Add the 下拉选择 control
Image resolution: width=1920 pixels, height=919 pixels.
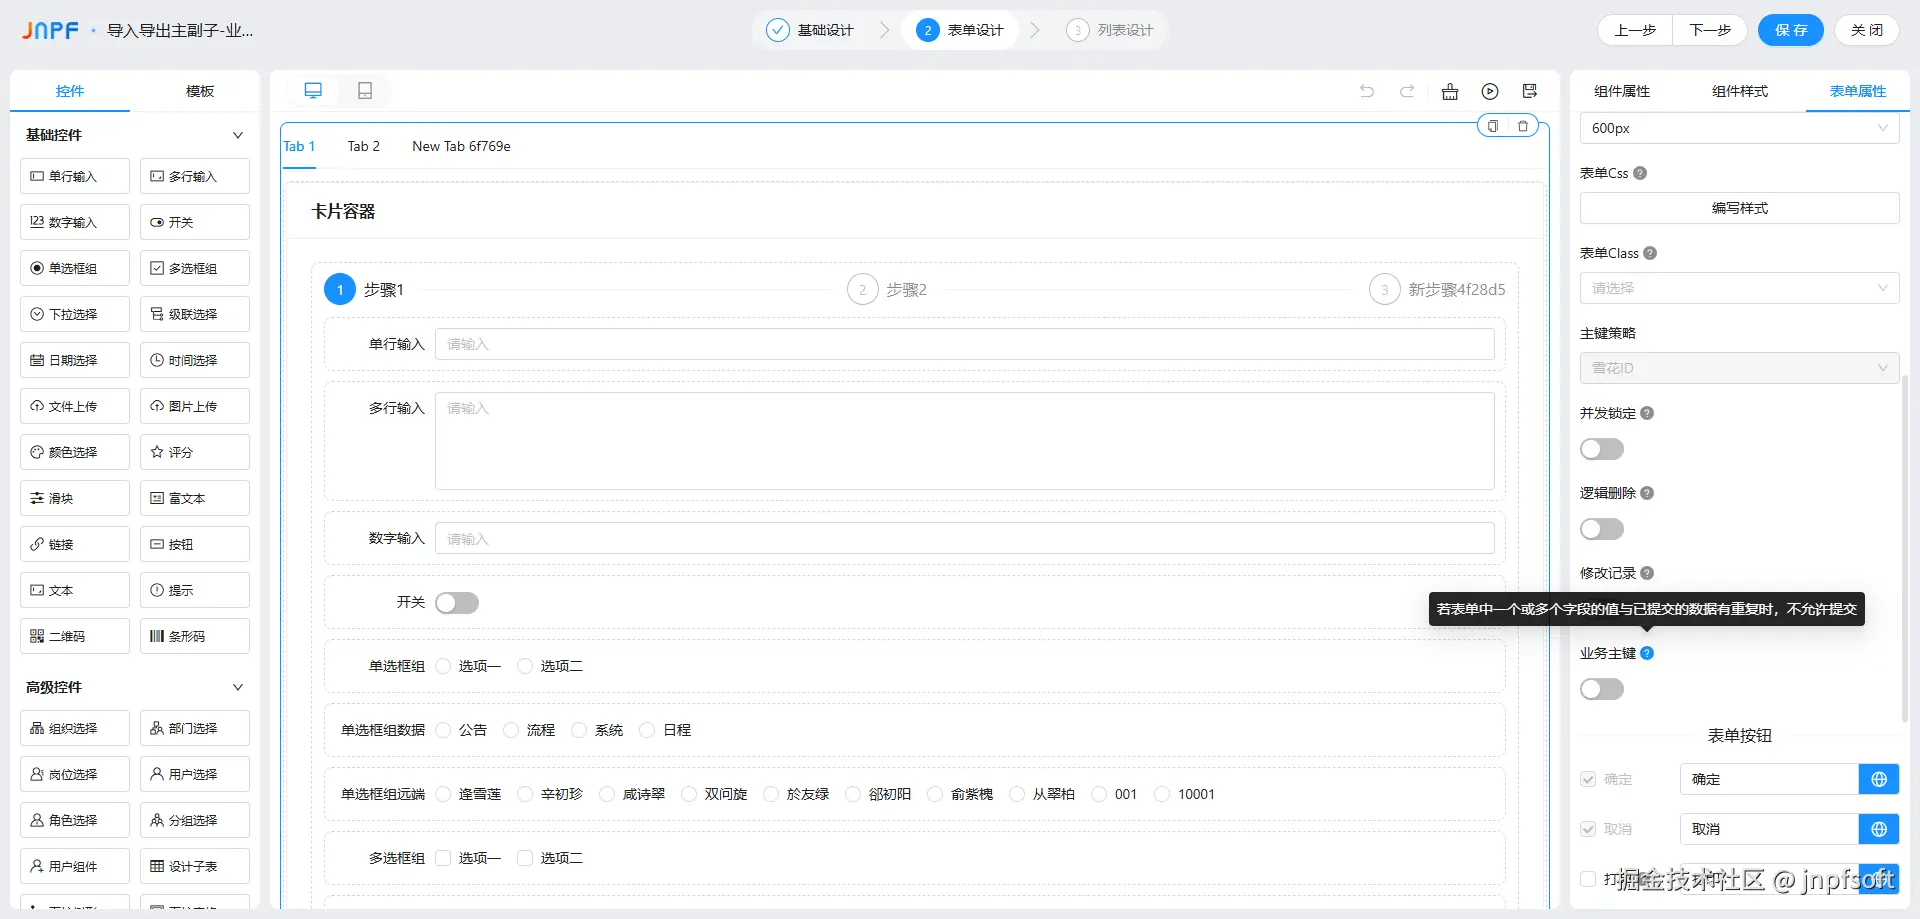coord(75,314)
